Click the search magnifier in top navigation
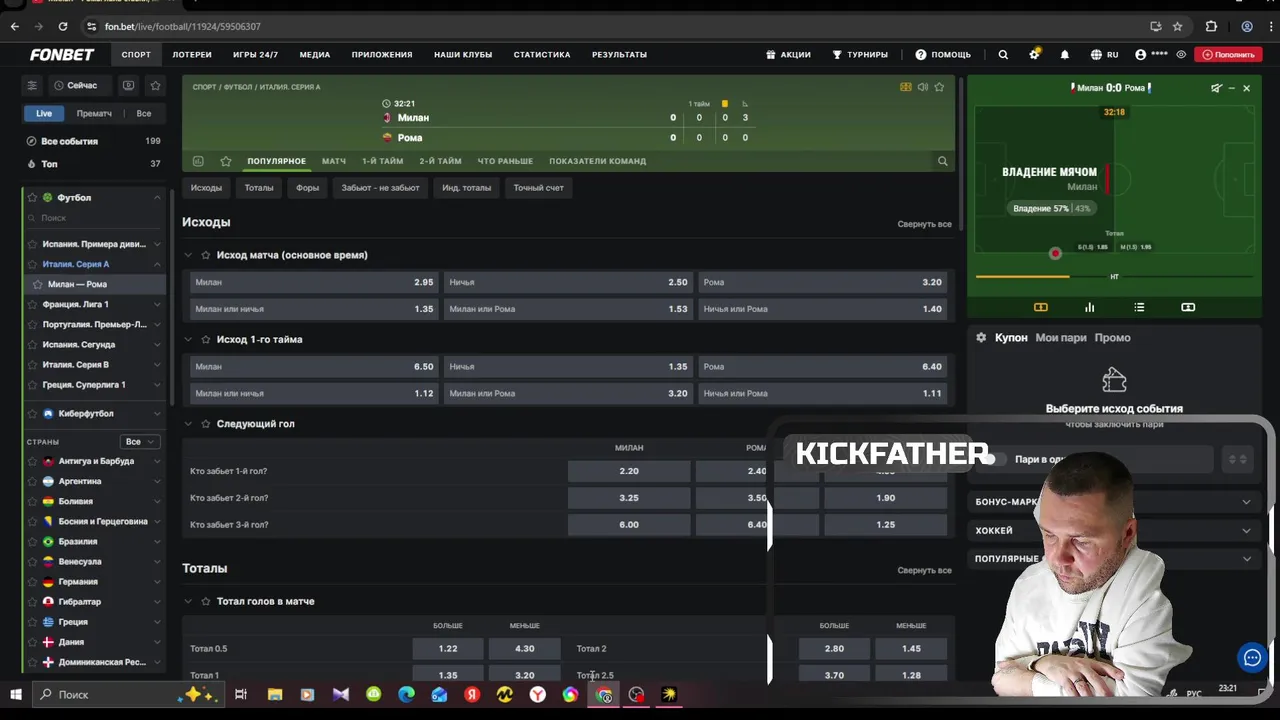 click(1003, 55)
